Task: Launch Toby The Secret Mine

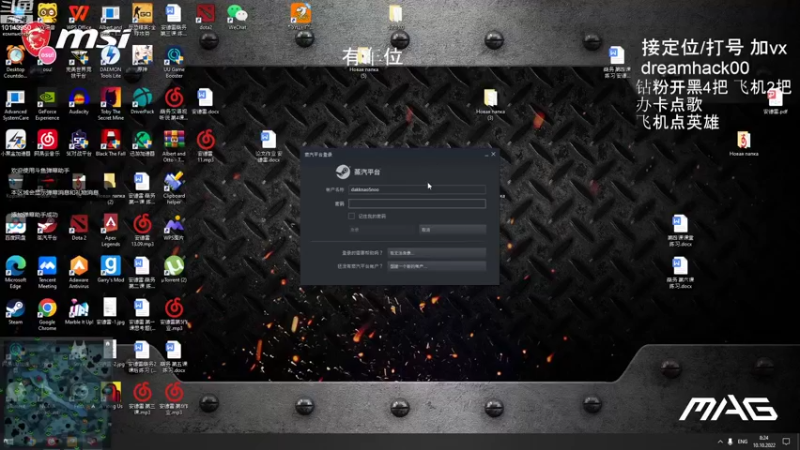Action: pos(110,105)
